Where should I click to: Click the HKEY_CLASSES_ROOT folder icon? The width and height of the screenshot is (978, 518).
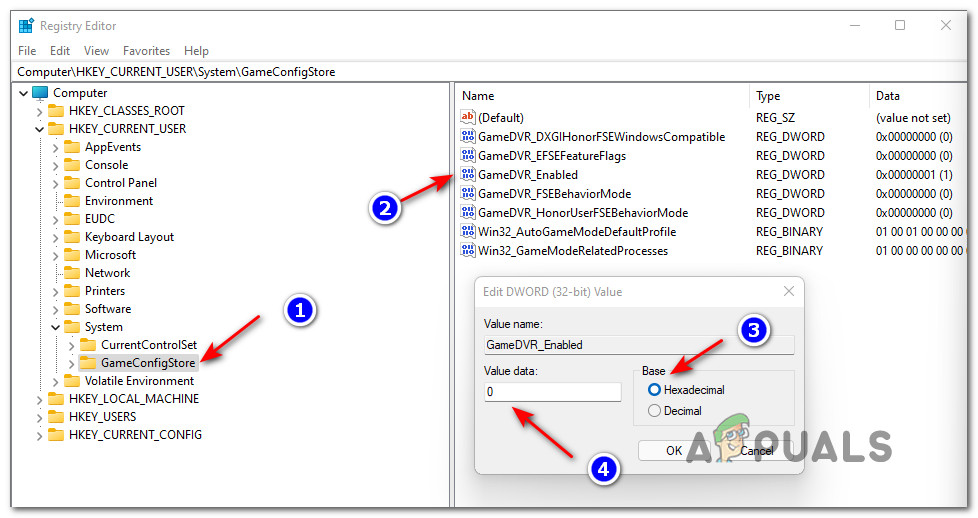coord(56,111)
